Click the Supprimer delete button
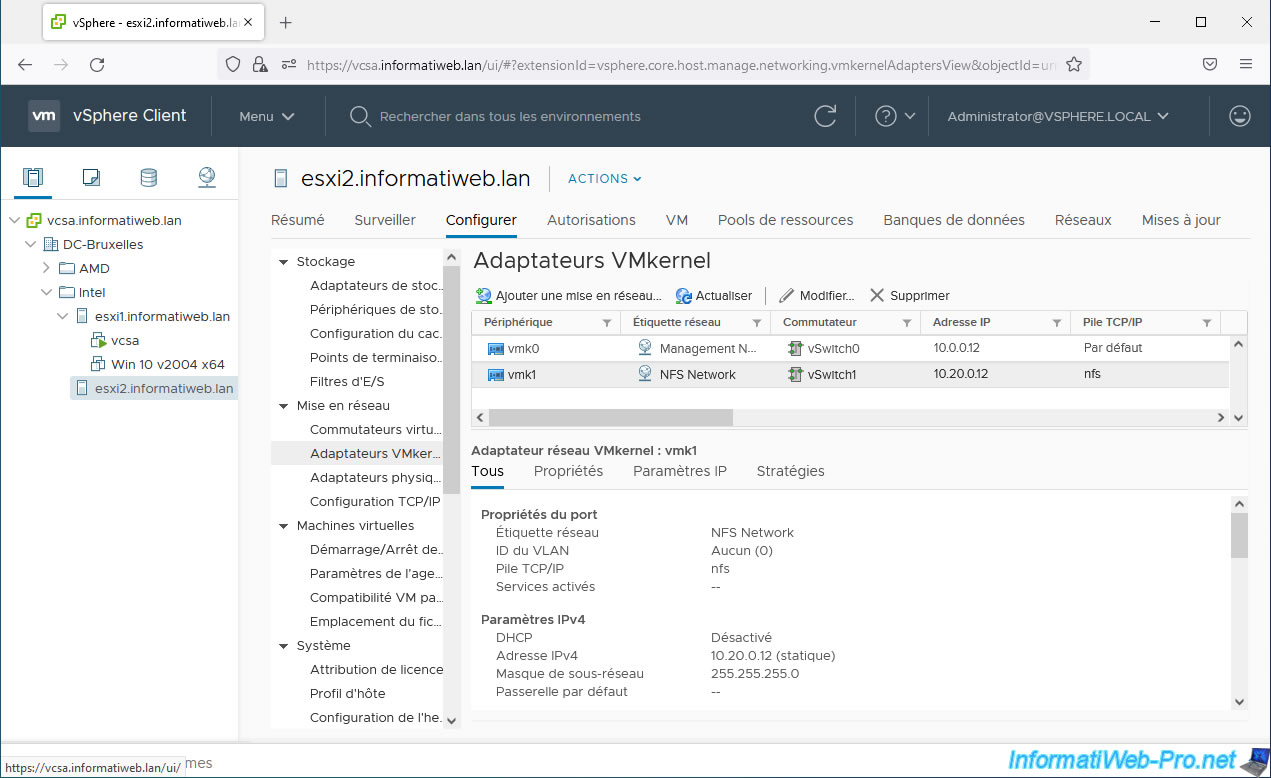This screenshot has height=778, width=1271. coord(909,296)
